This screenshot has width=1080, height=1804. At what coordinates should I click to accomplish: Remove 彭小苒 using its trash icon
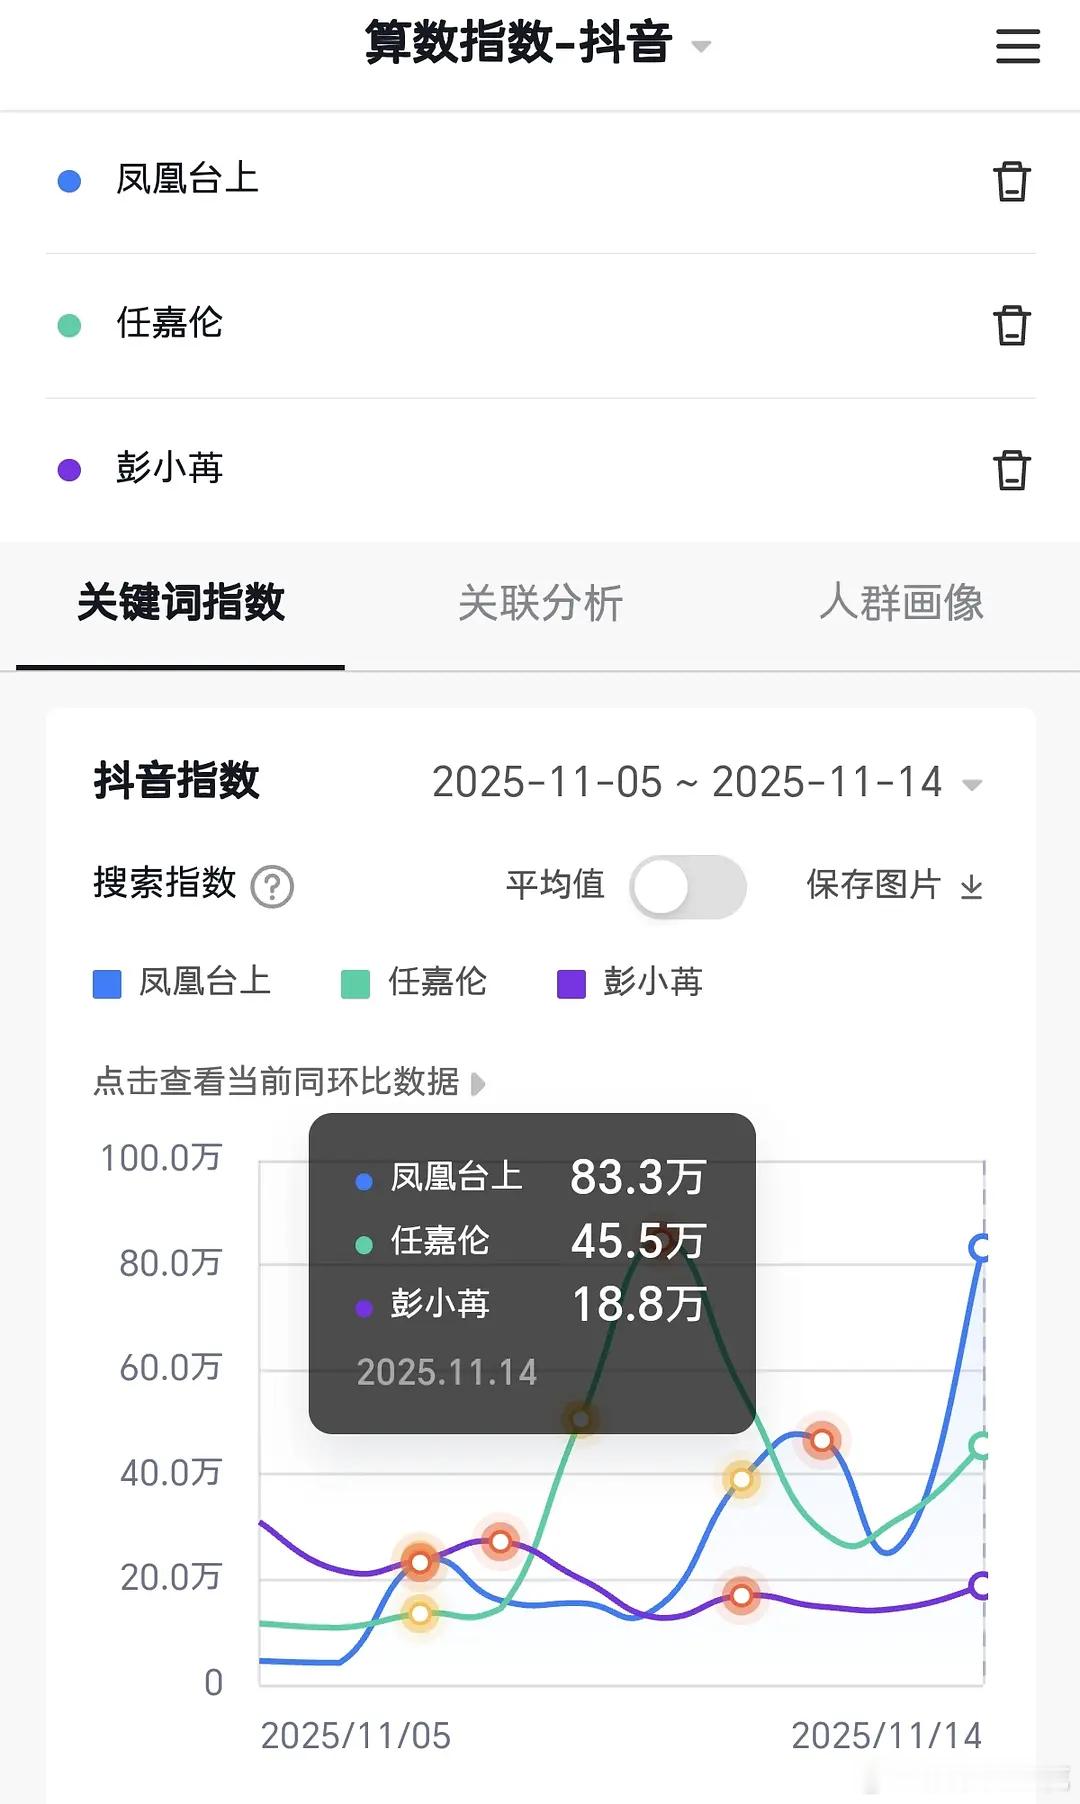tap(1011, 469)
